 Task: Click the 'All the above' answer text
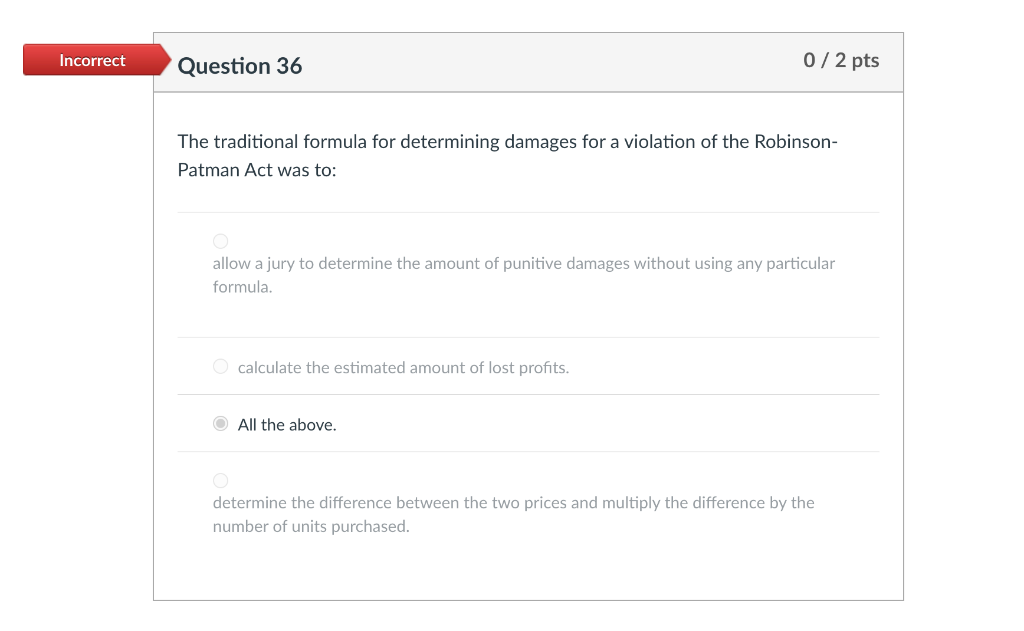tap(285, 424)
